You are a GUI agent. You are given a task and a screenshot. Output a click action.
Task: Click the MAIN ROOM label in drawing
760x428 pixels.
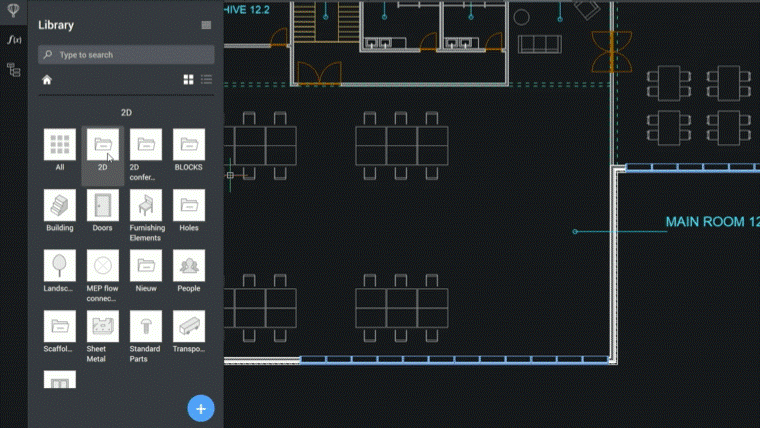pyautogui.click(x=712, y=222)
